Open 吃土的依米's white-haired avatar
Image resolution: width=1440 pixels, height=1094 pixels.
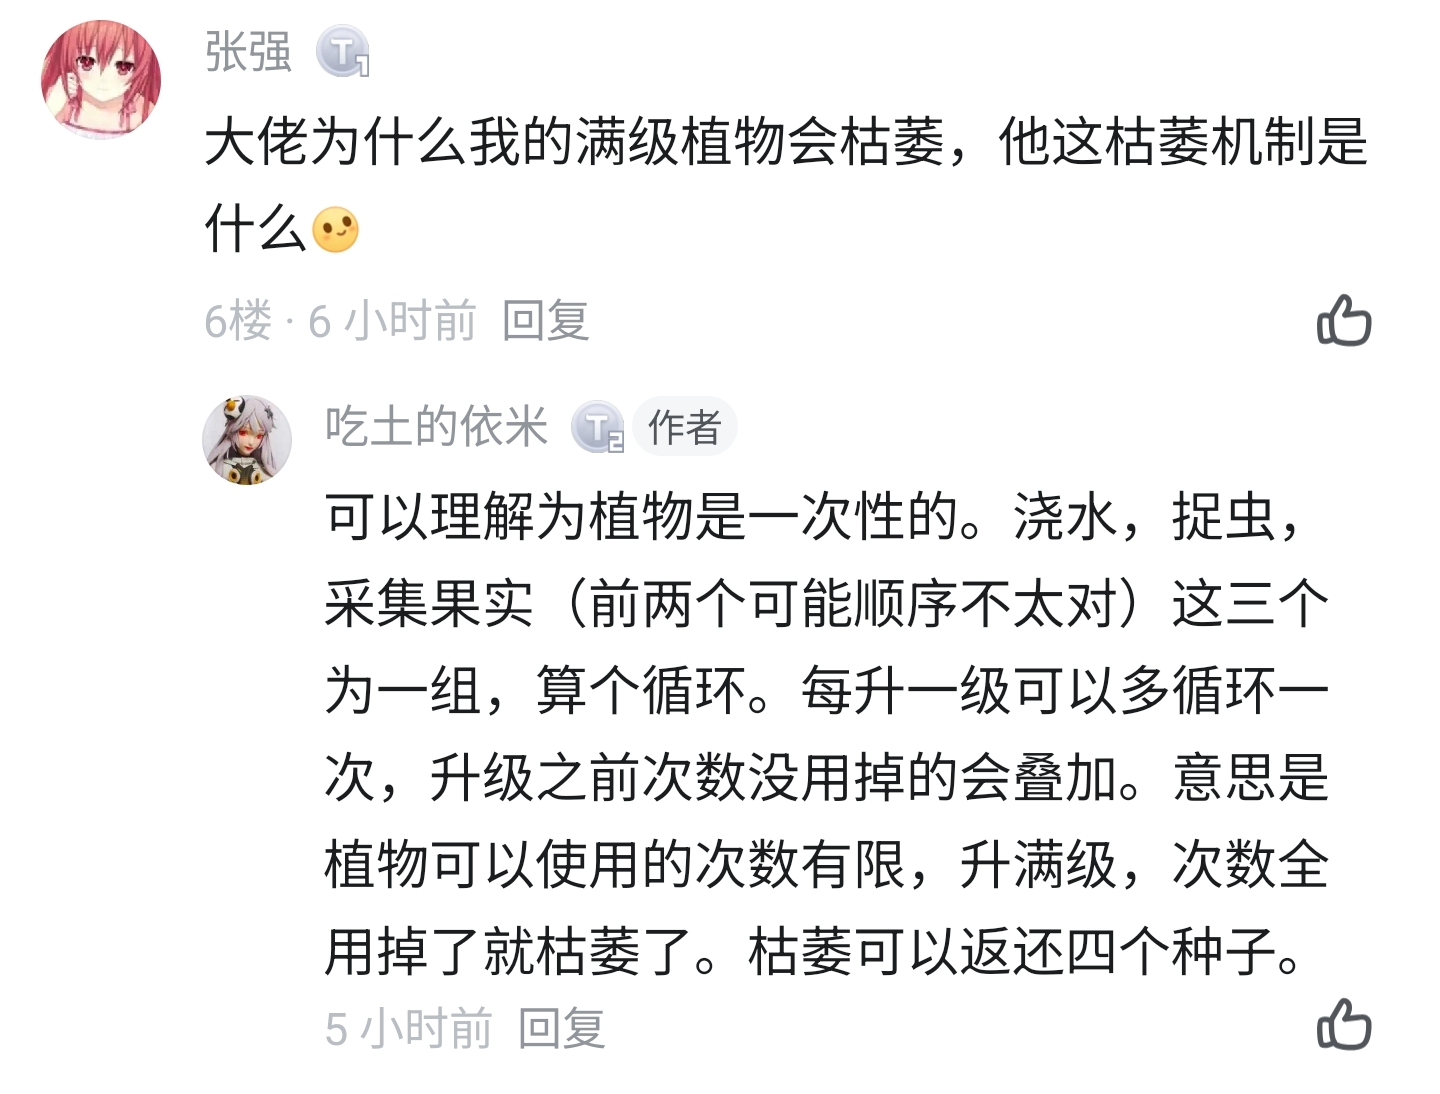coord(247,440)
